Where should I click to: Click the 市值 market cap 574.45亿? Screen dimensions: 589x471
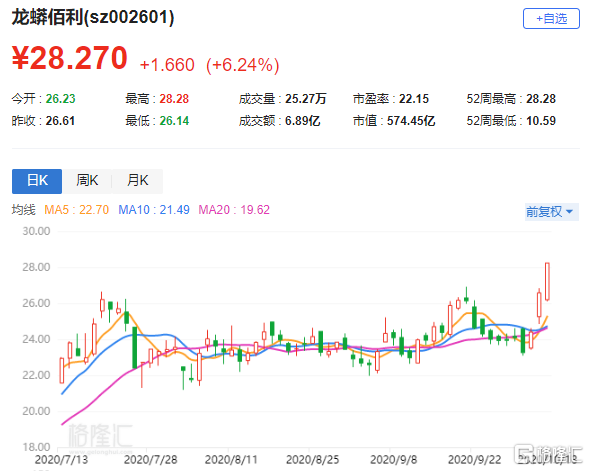[x=411, y=121]
